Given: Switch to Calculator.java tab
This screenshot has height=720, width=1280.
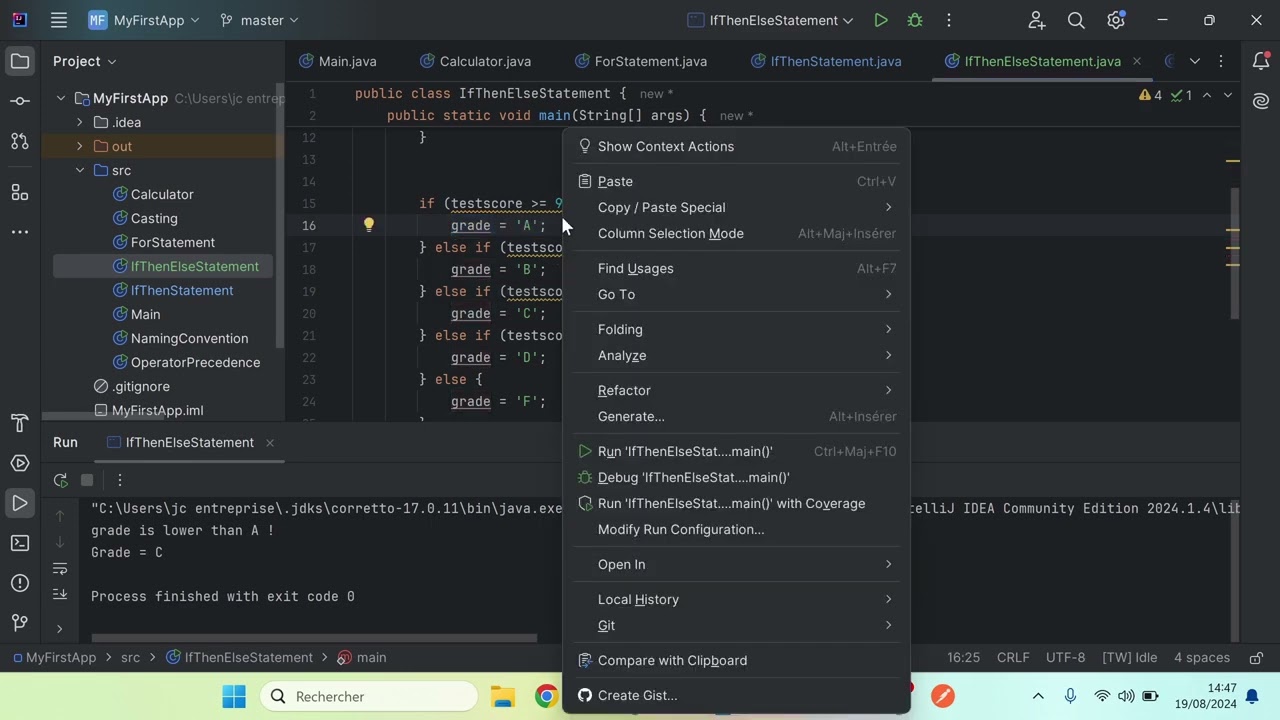Looking at the screenshot, I should pos(475,61).
